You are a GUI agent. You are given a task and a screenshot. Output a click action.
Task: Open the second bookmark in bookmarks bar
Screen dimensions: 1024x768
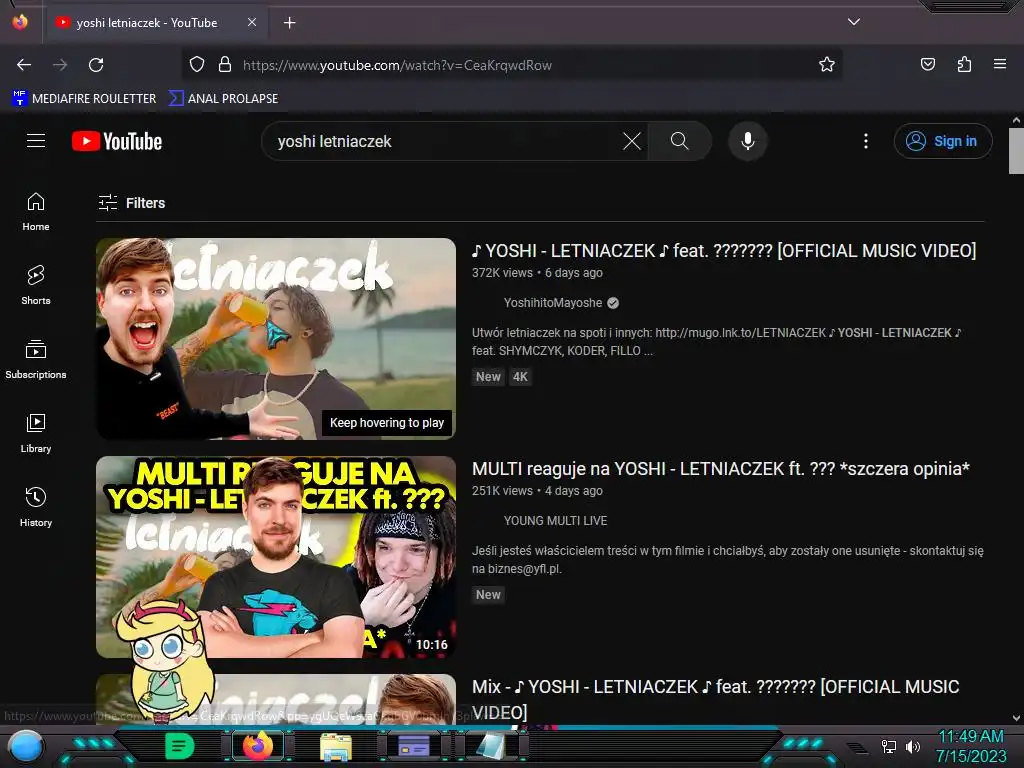pyautogui.click(x=224, y=99)
